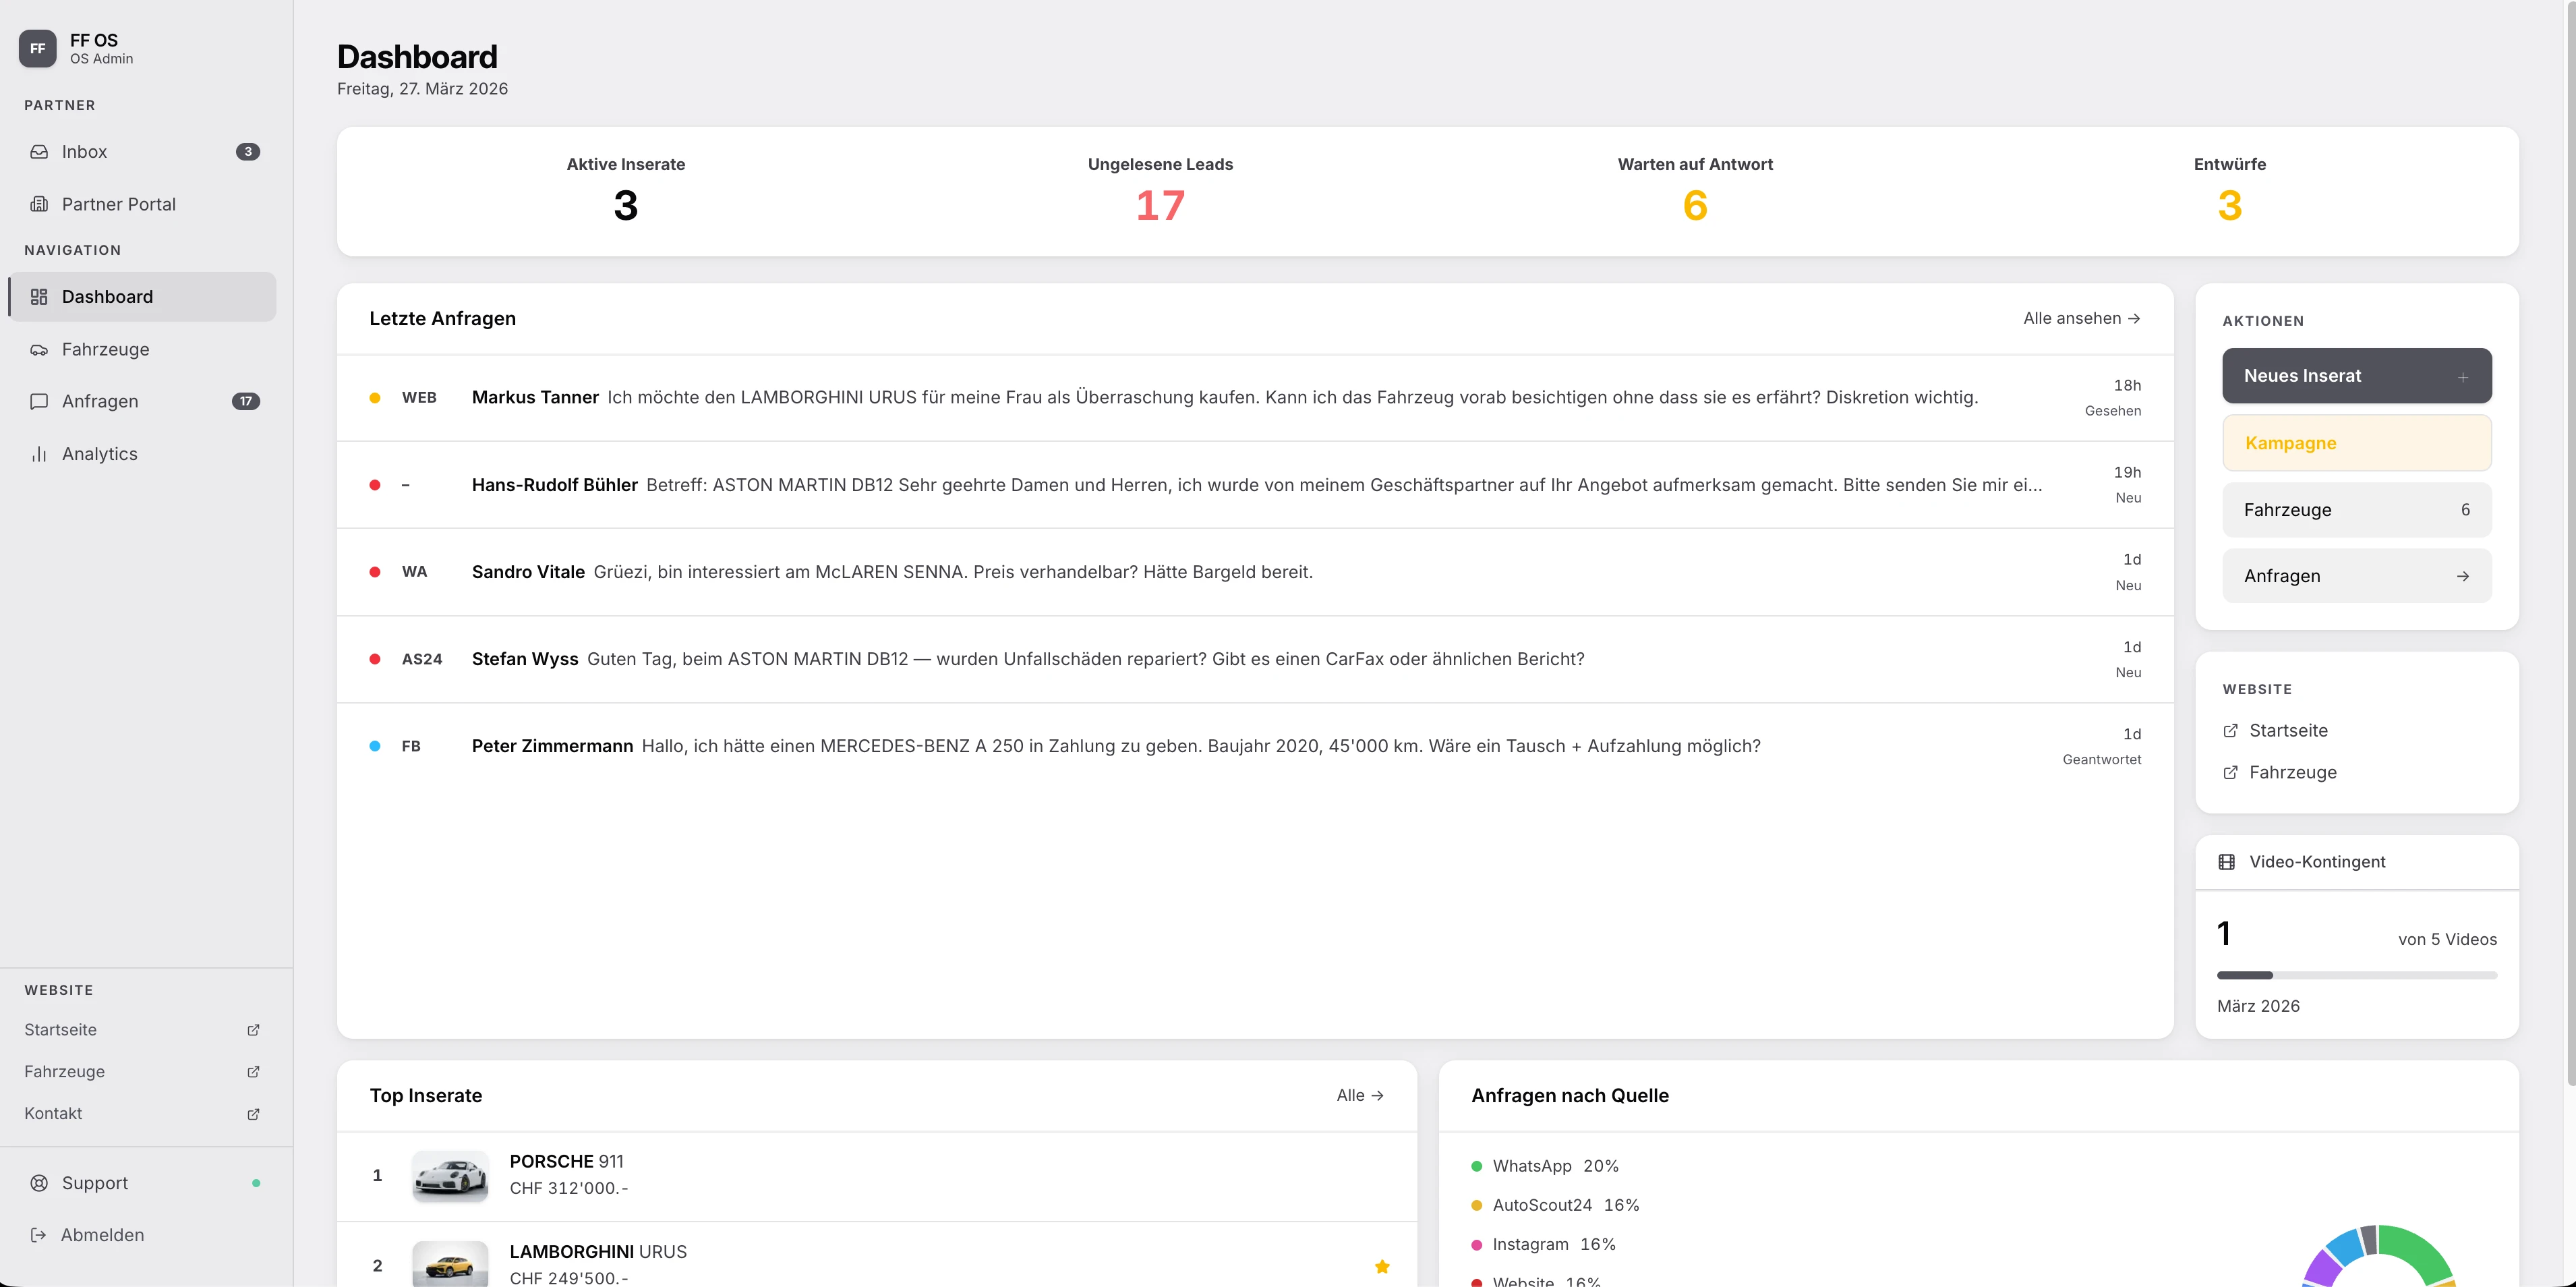This screenshot has width=2576, height=1287.
Task: Open the Inbox from the sidebar
Action: click(x=84, y=151)
